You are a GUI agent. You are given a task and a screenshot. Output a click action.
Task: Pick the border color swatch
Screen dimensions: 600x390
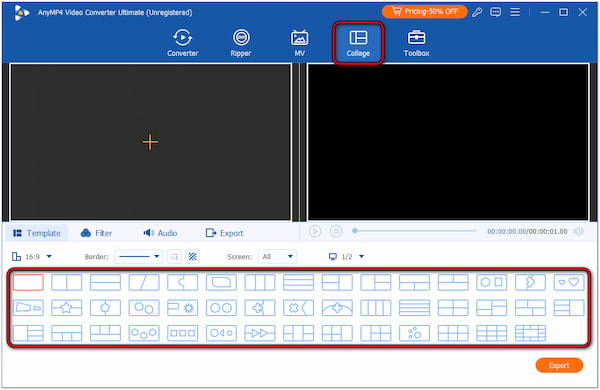[x=174, y=256]
